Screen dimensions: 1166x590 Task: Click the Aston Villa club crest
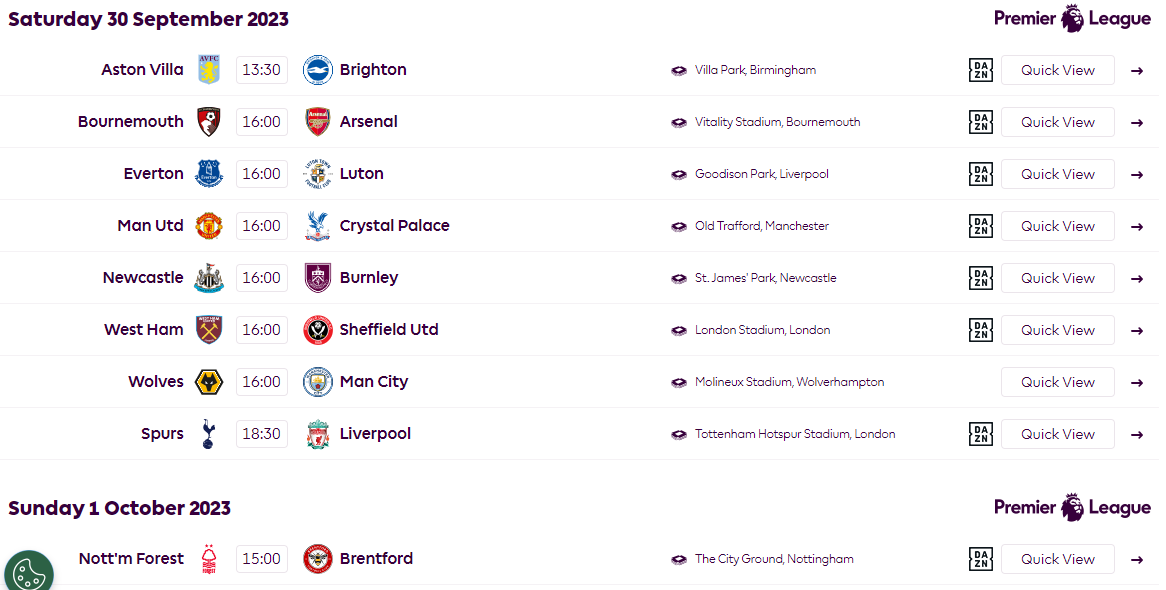[x=209, y=70]
